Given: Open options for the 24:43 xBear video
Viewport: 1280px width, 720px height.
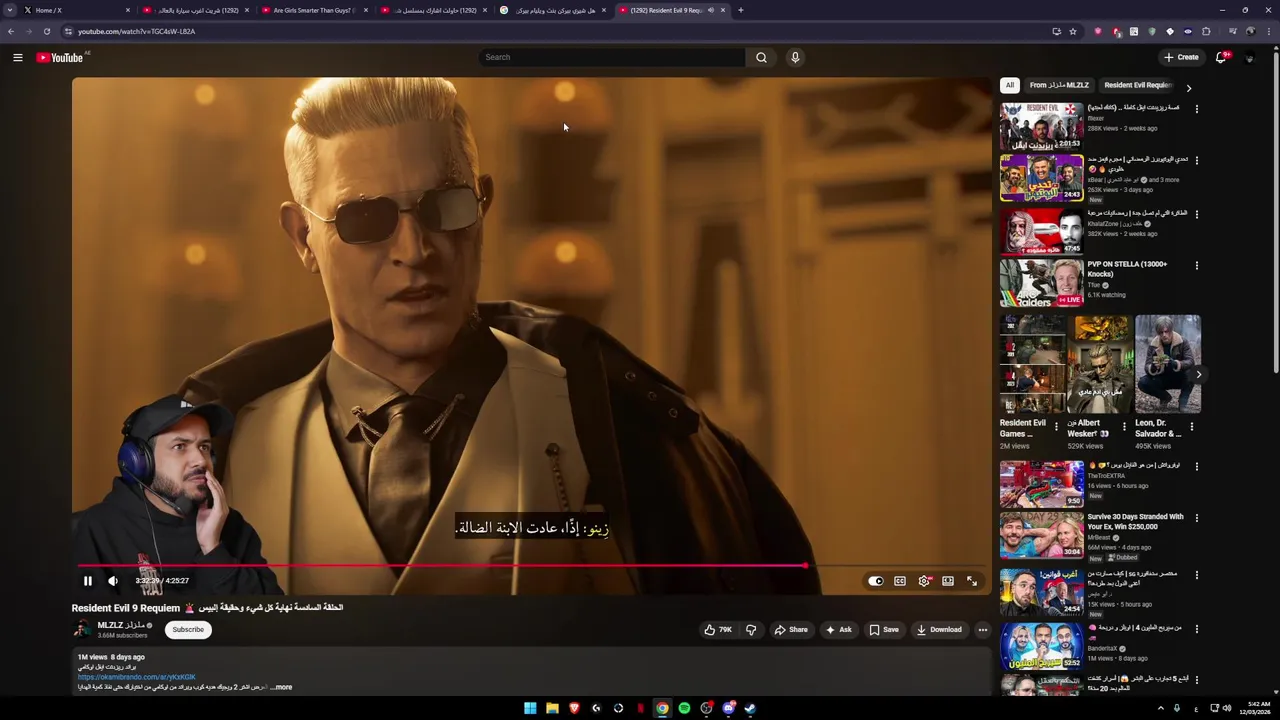Looking at the screenshot, I should click(1197, 160).
